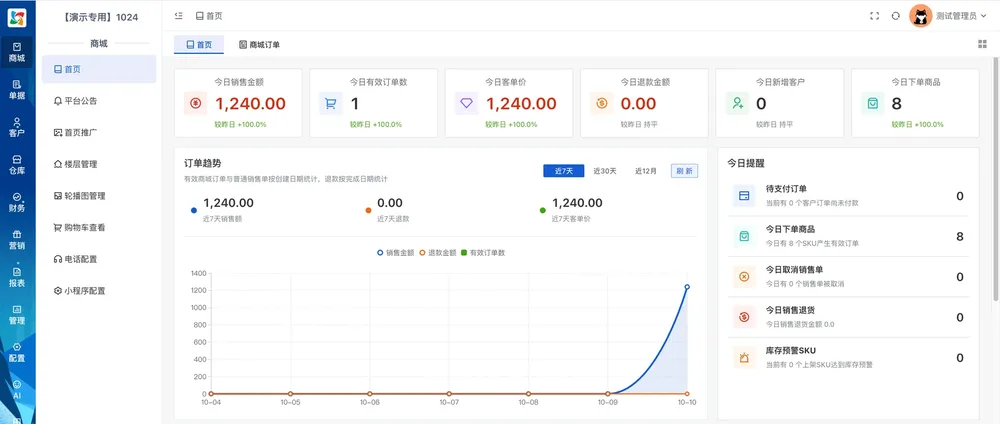The image size is (1000, 424).
Task: Click the 今日销售金额 card icon
Action: pyautogui.click(x=195, y=103)
